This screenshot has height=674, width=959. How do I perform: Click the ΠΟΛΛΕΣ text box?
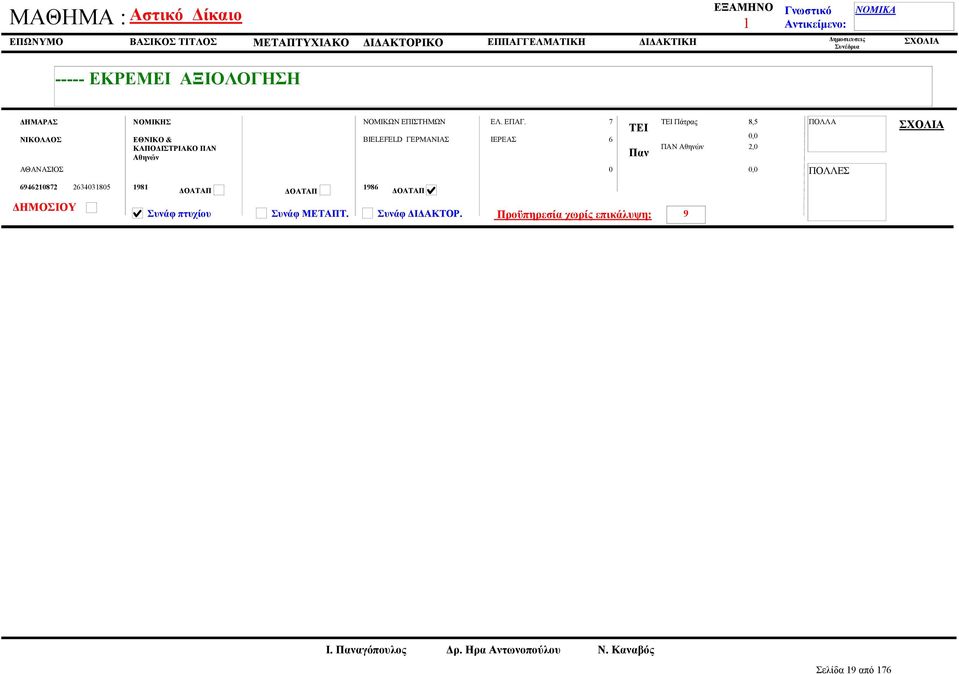coord(846,192)
